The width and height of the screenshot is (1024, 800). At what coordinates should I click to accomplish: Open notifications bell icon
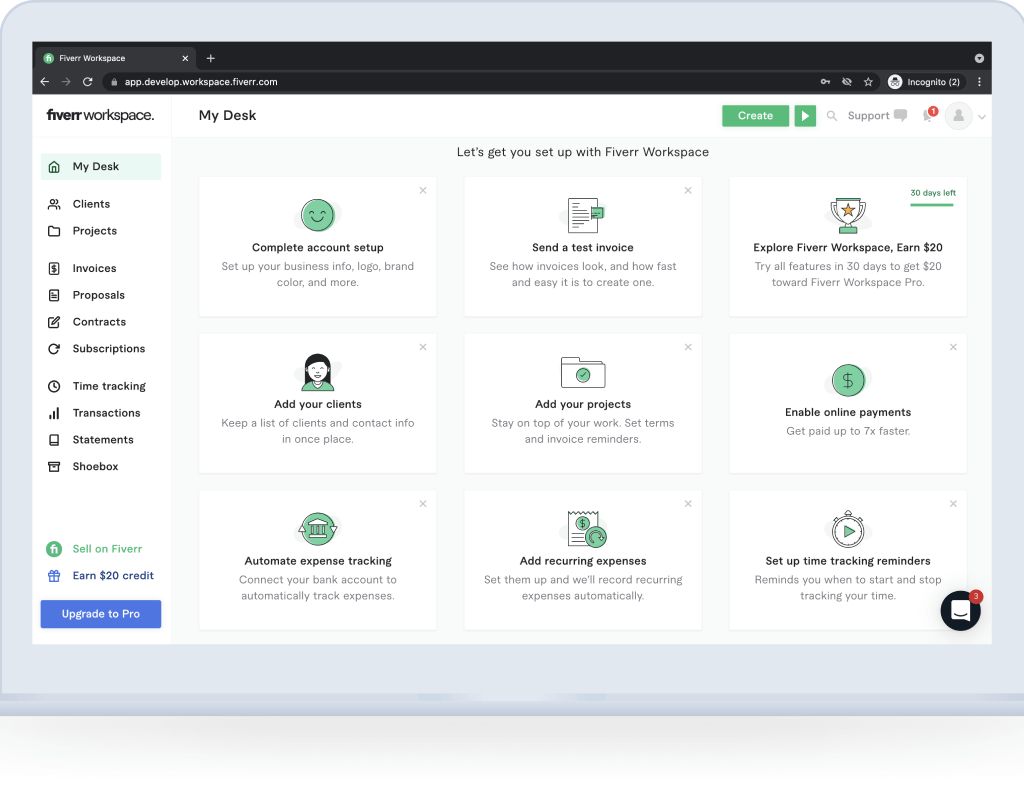pyautogui.click(x=928, y=116)
